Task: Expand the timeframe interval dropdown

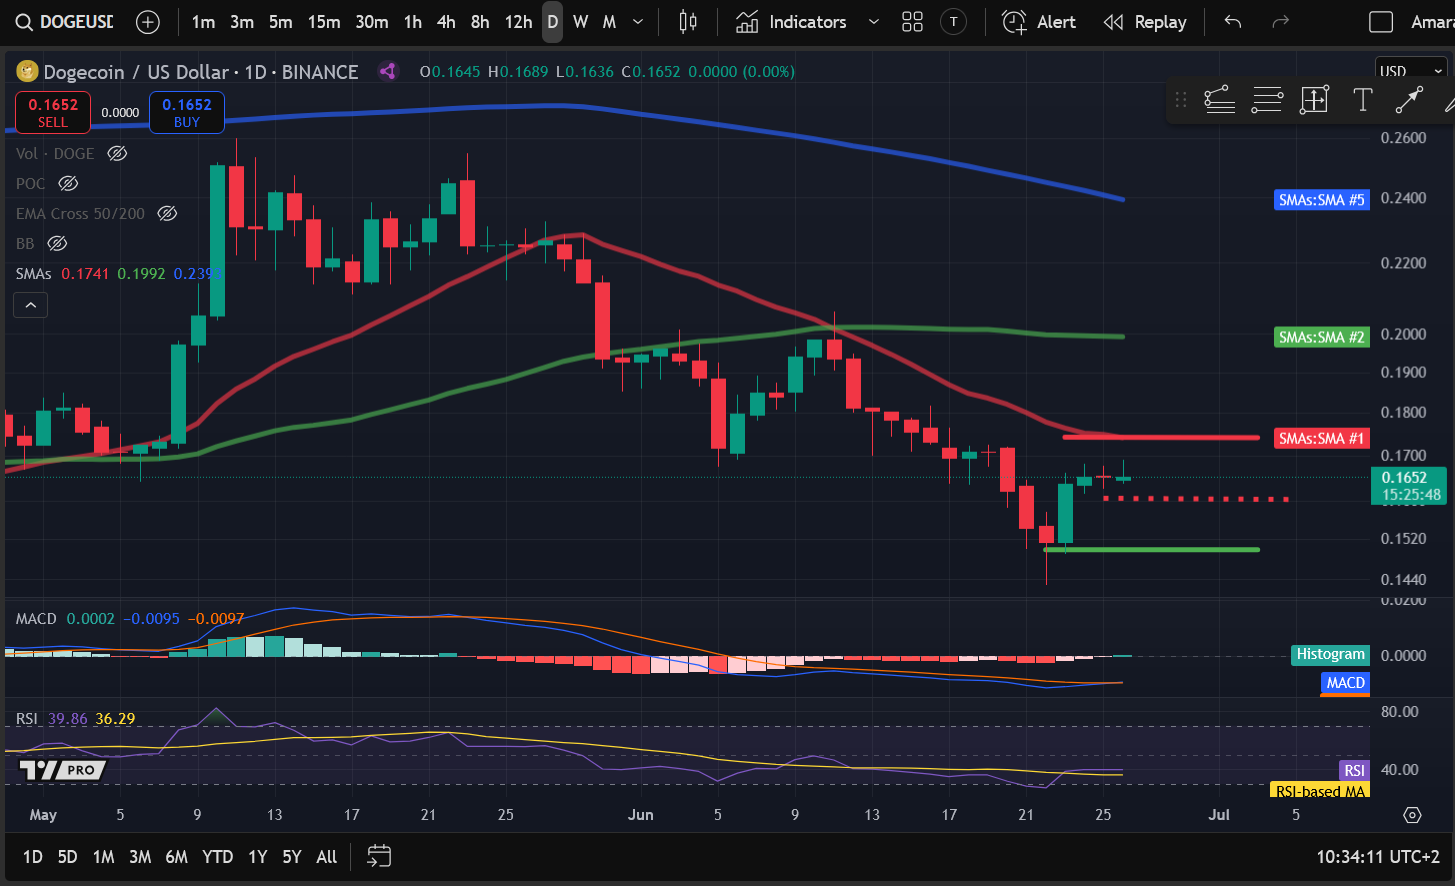Action: 638,22
